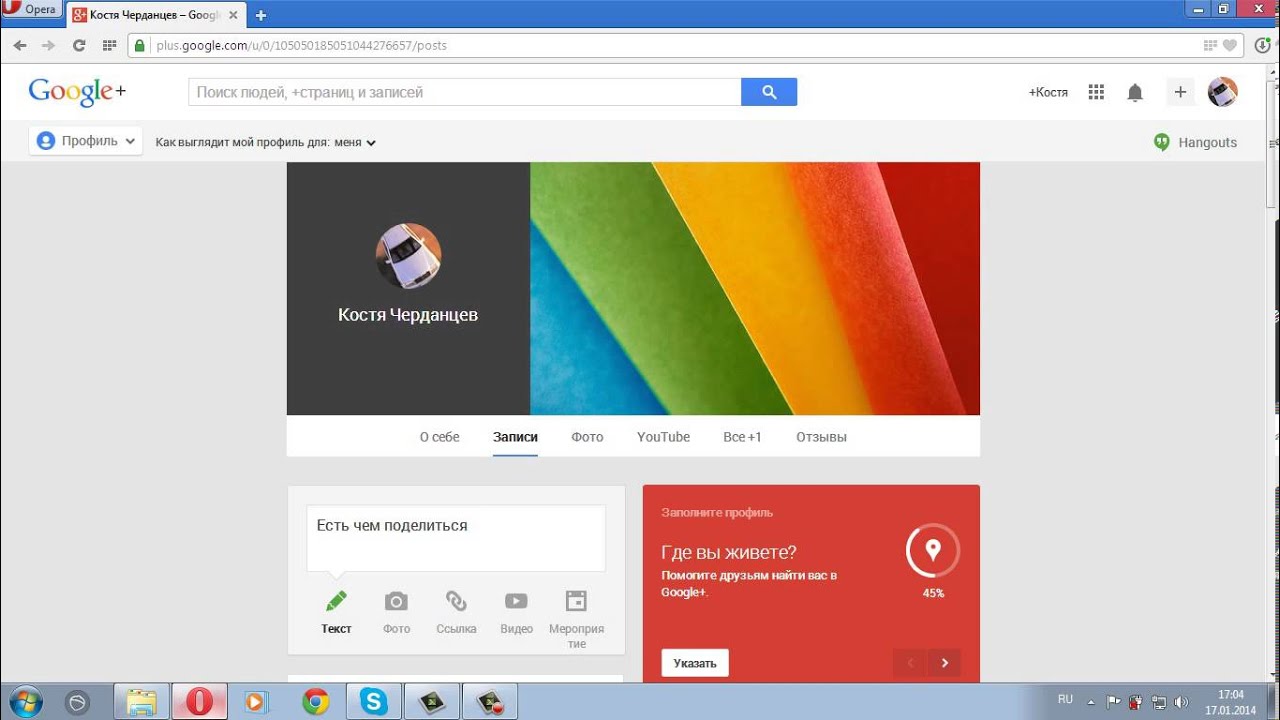Click the green padlock in address bar
Viewport: 1280px width, 720px height.
pos(140,45)
